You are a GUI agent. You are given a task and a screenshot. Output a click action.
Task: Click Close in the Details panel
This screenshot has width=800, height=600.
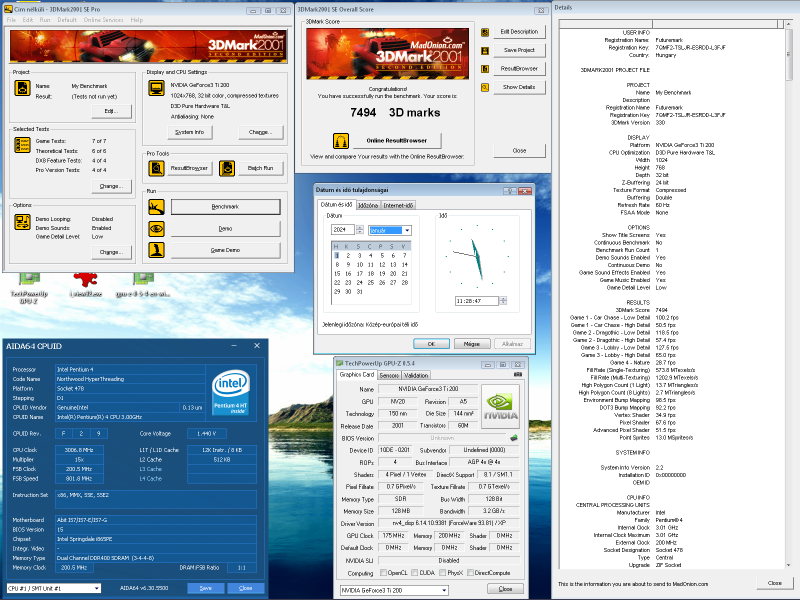[774, 583]
